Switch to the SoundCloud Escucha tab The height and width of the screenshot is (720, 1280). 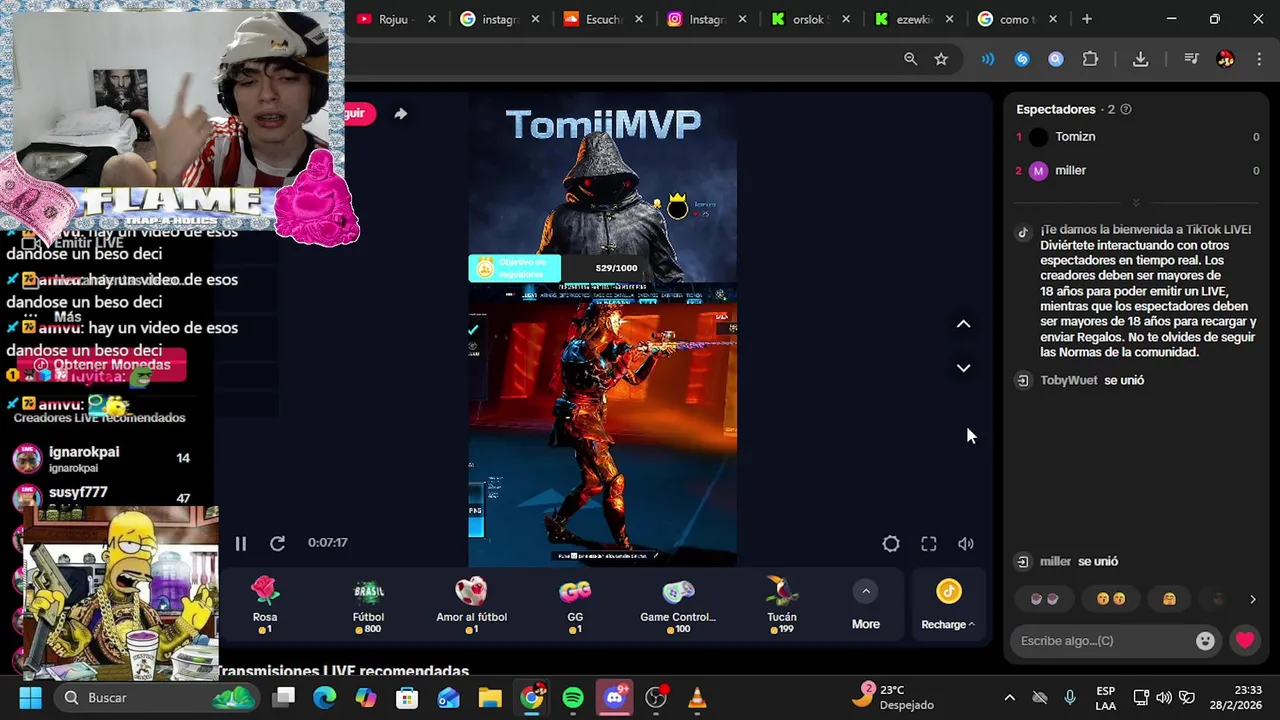click(603, 19)
